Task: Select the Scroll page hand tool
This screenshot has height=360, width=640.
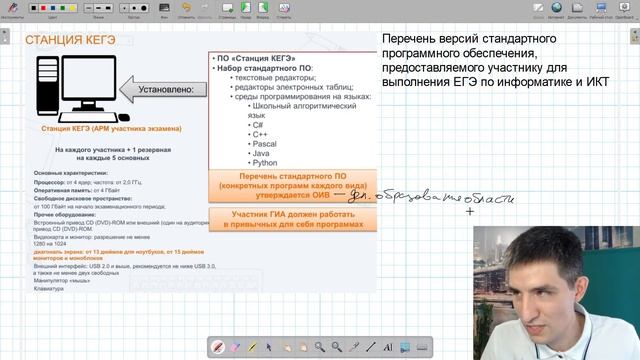Action: pyautogui.click(x=303, y=347)
